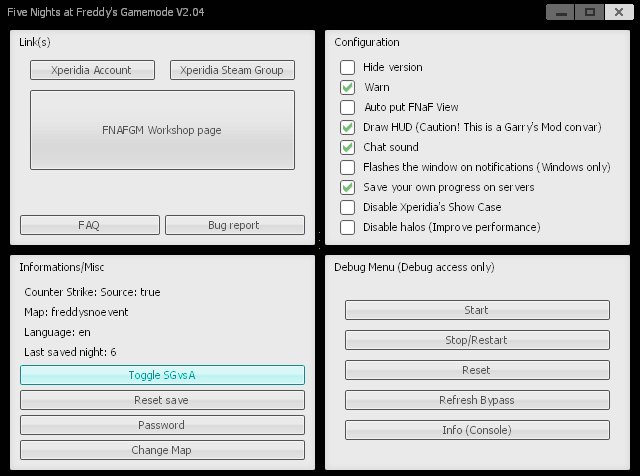The image size is (640, 476).
Task: Enable the Hide version checkbox
Action: coord(347,67)
